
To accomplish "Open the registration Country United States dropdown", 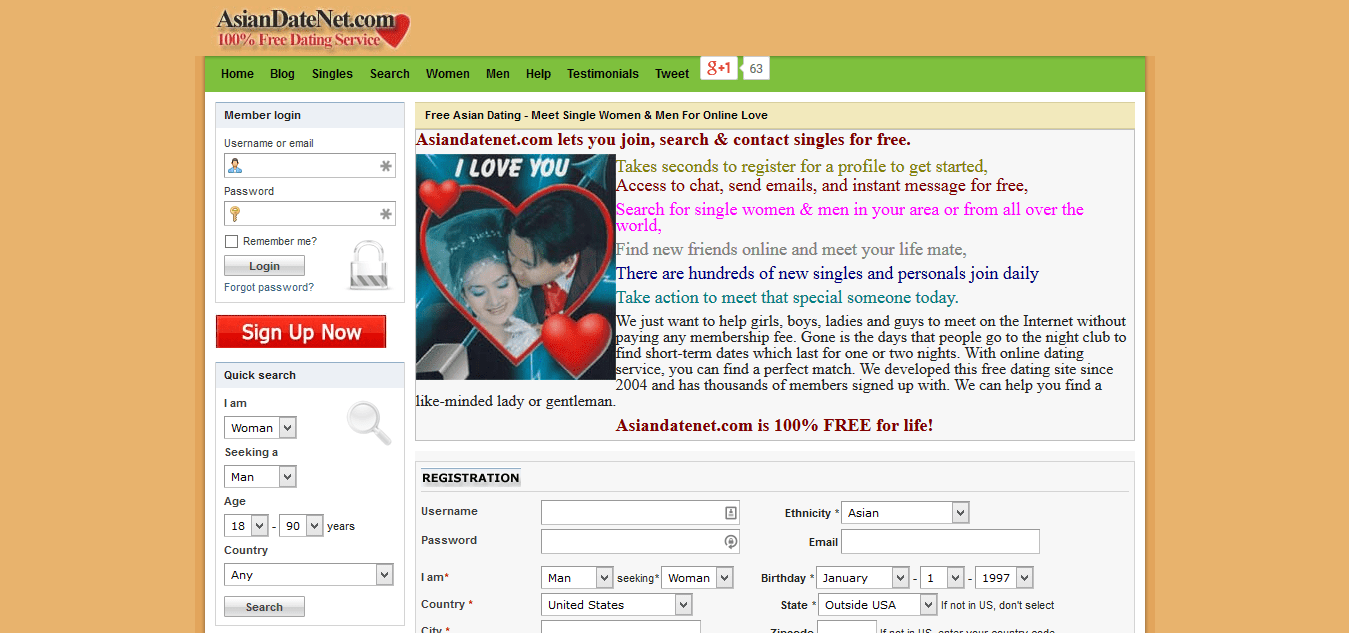I will click(x=616, y=605).
